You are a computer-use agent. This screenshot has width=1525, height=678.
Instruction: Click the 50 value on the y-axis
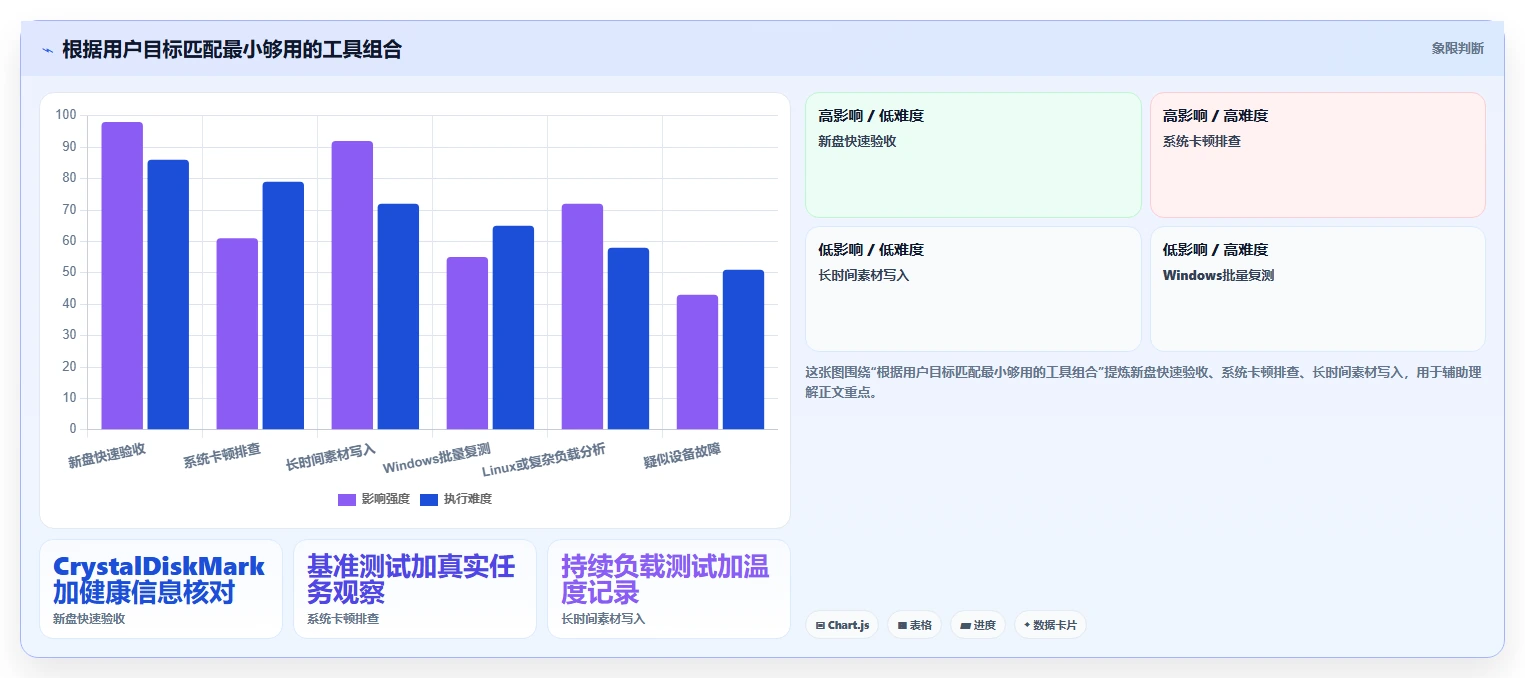point(69,272)
